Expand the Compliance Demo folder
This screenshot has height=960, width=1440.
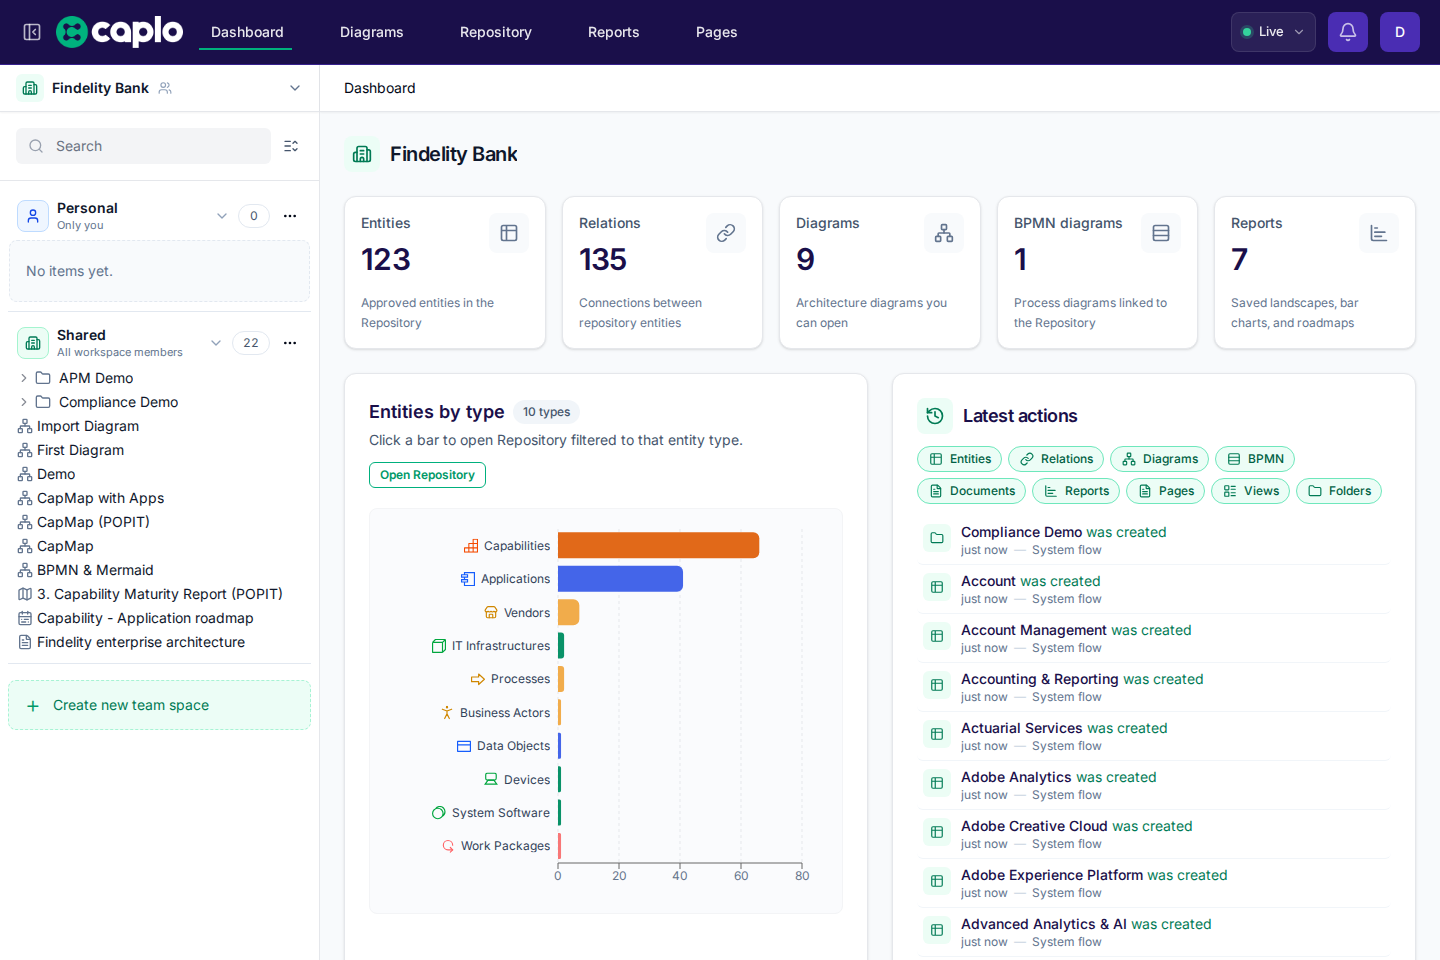[x=24, y=402]
